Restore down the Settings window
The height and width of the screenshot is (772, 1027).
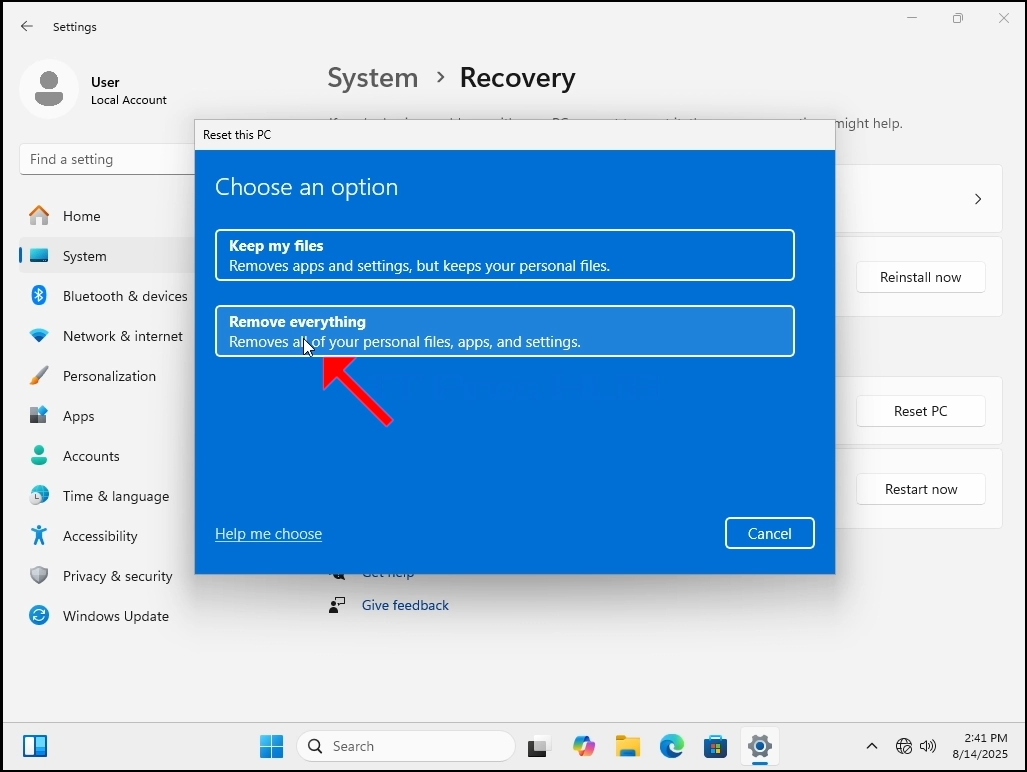click(958, 18)
